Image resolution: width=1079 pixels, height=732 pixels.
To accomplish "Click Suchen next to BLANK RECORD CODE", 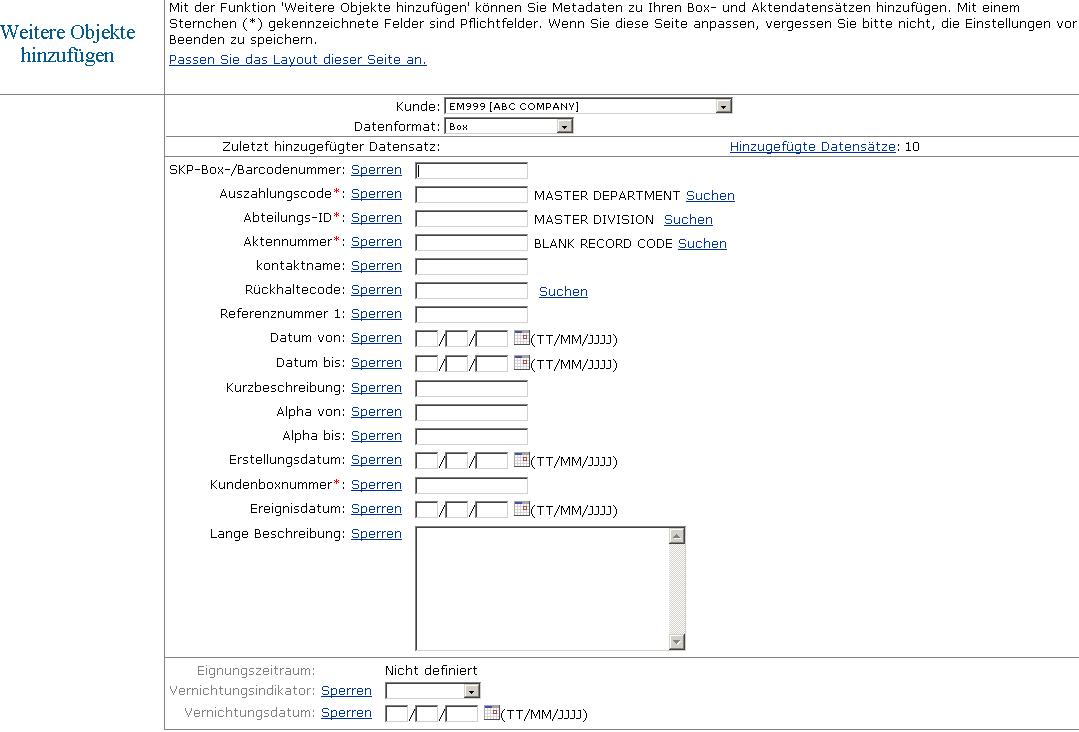I will [x=702, y=243].
